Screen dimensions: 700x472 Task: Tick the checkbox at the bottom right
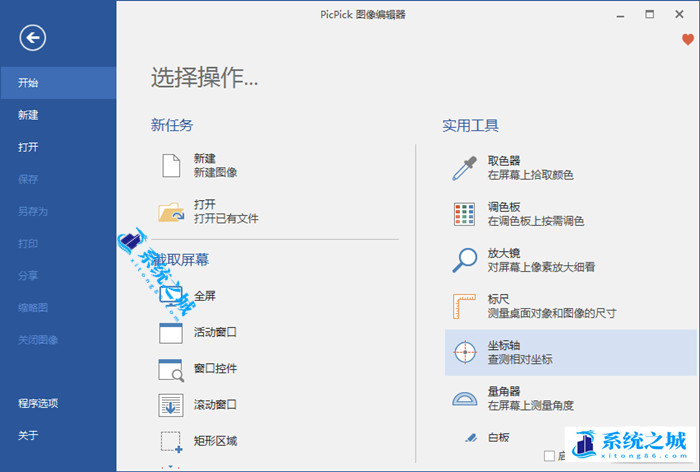point(550,456)
